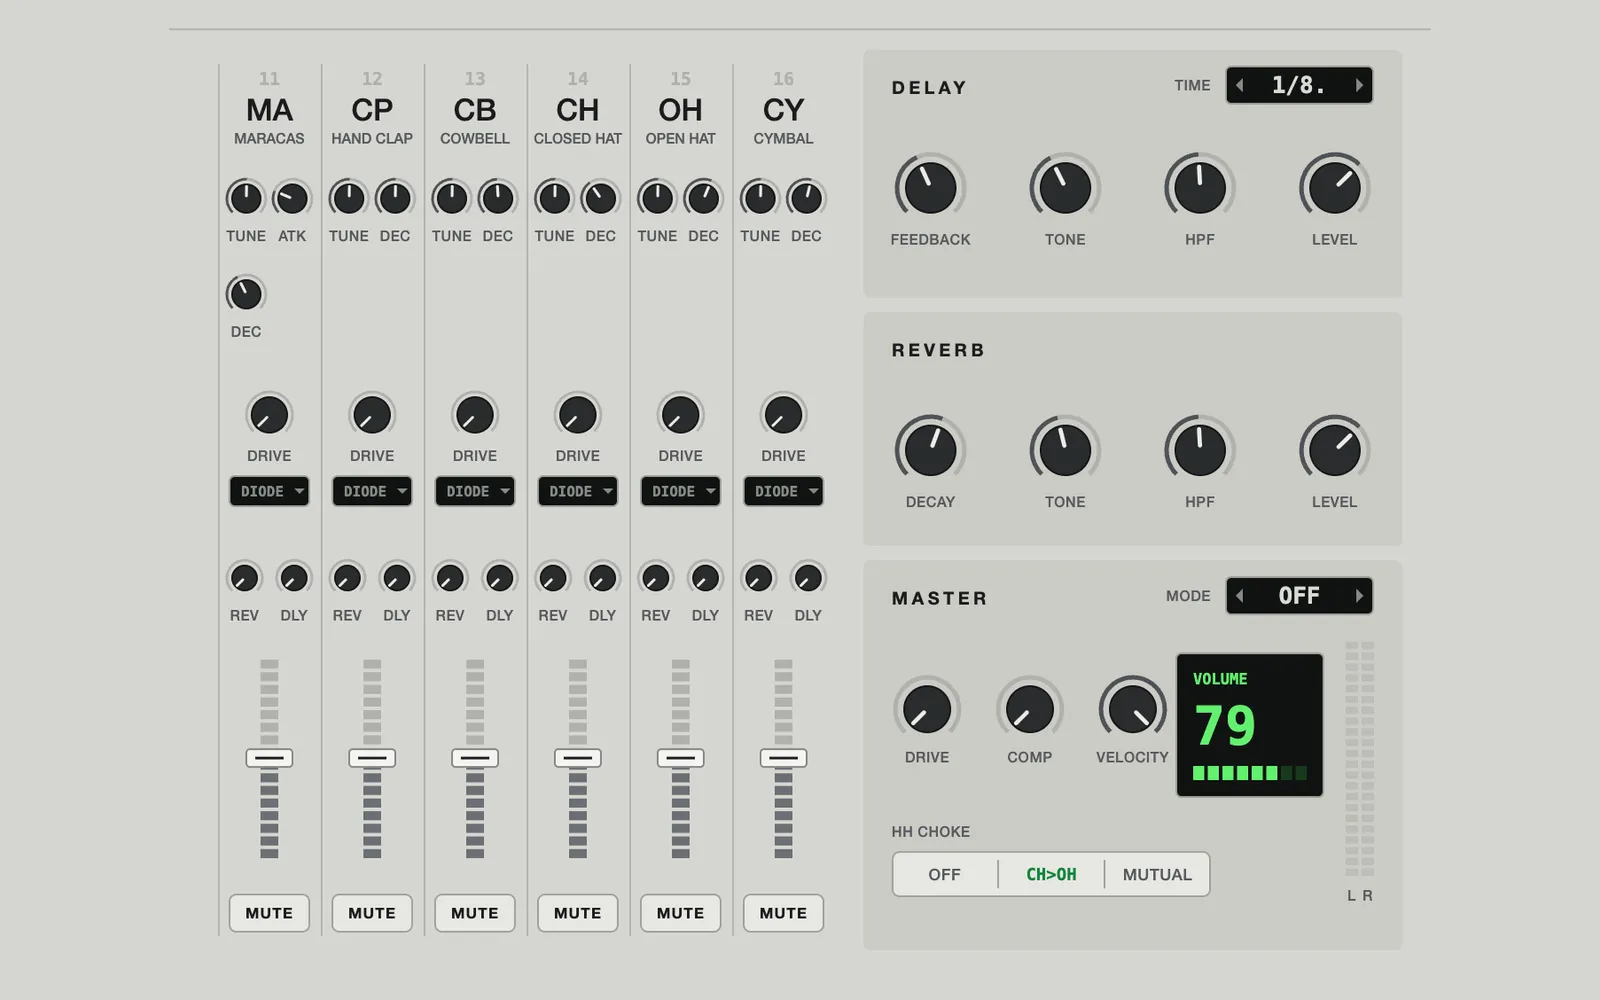Image resolution: width=1600 pixels, height=1000 pixels.
Task: Click the Cowbell volume fader handle
Action: coord(475,758)
